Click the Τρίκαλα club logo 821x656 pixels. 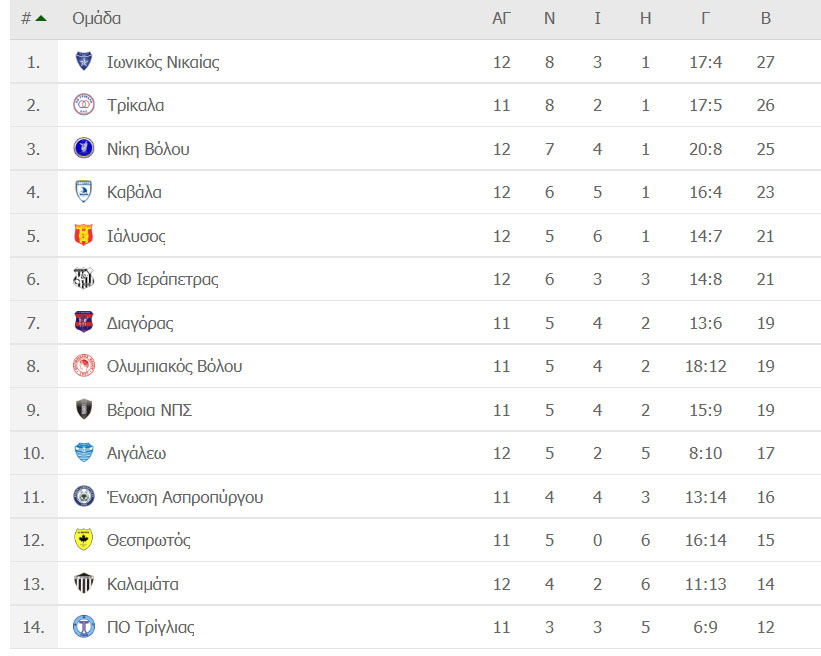point(84,105)
